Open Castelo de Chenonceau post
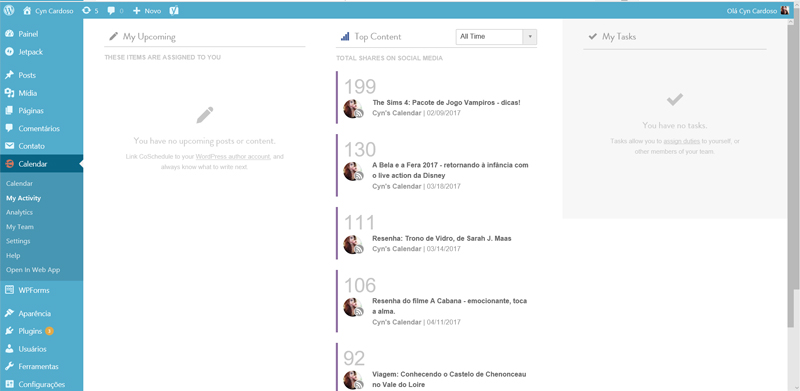The height and width of the screenshot is (391, 800). pyautogui.click(x=449, y=379)
